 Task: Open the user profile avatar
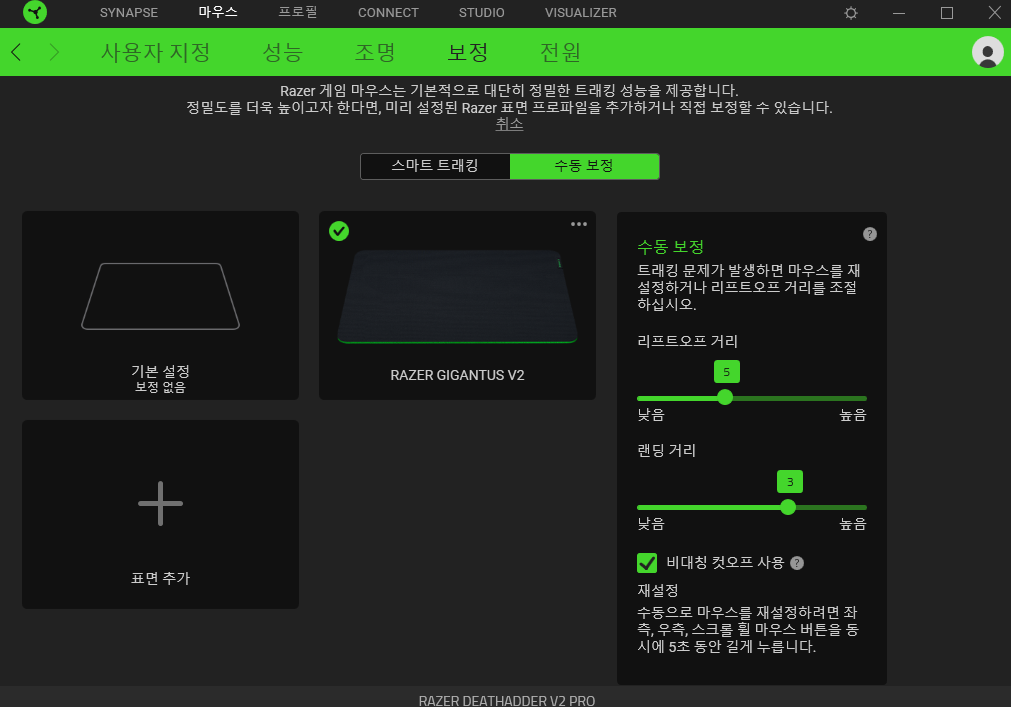[987, 52]
